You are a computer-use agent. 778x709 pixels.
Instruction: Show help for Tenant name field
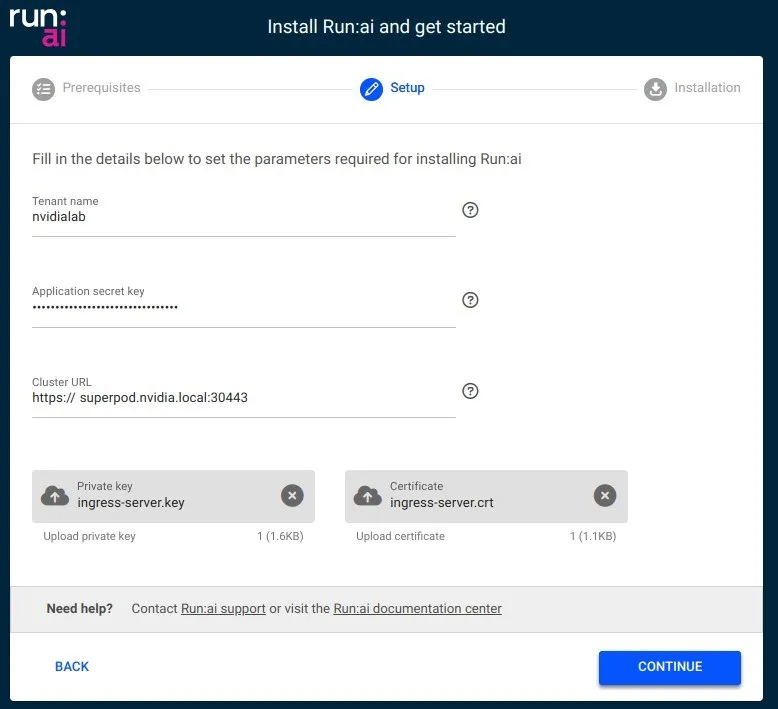(x=470, y=210)
